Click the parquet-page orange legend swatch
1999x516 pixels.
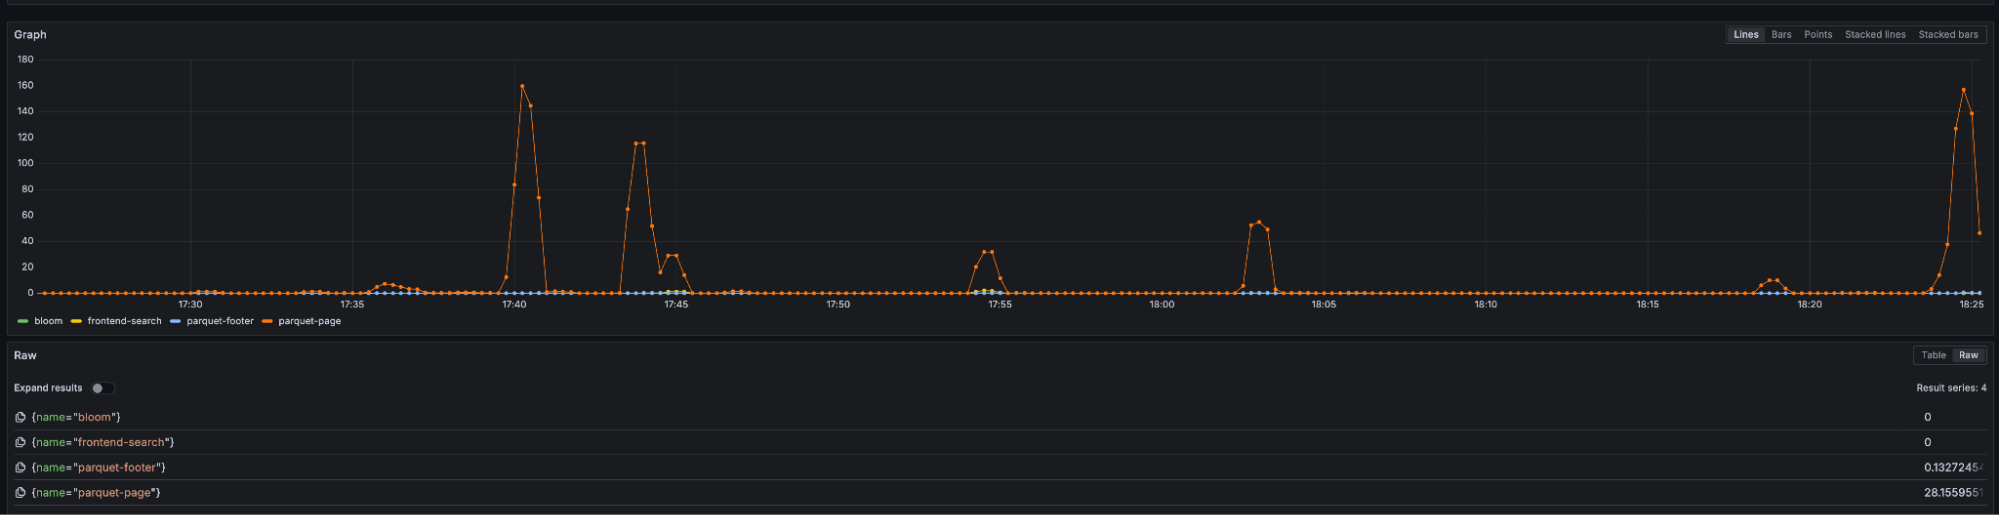(x=267, y=321)
